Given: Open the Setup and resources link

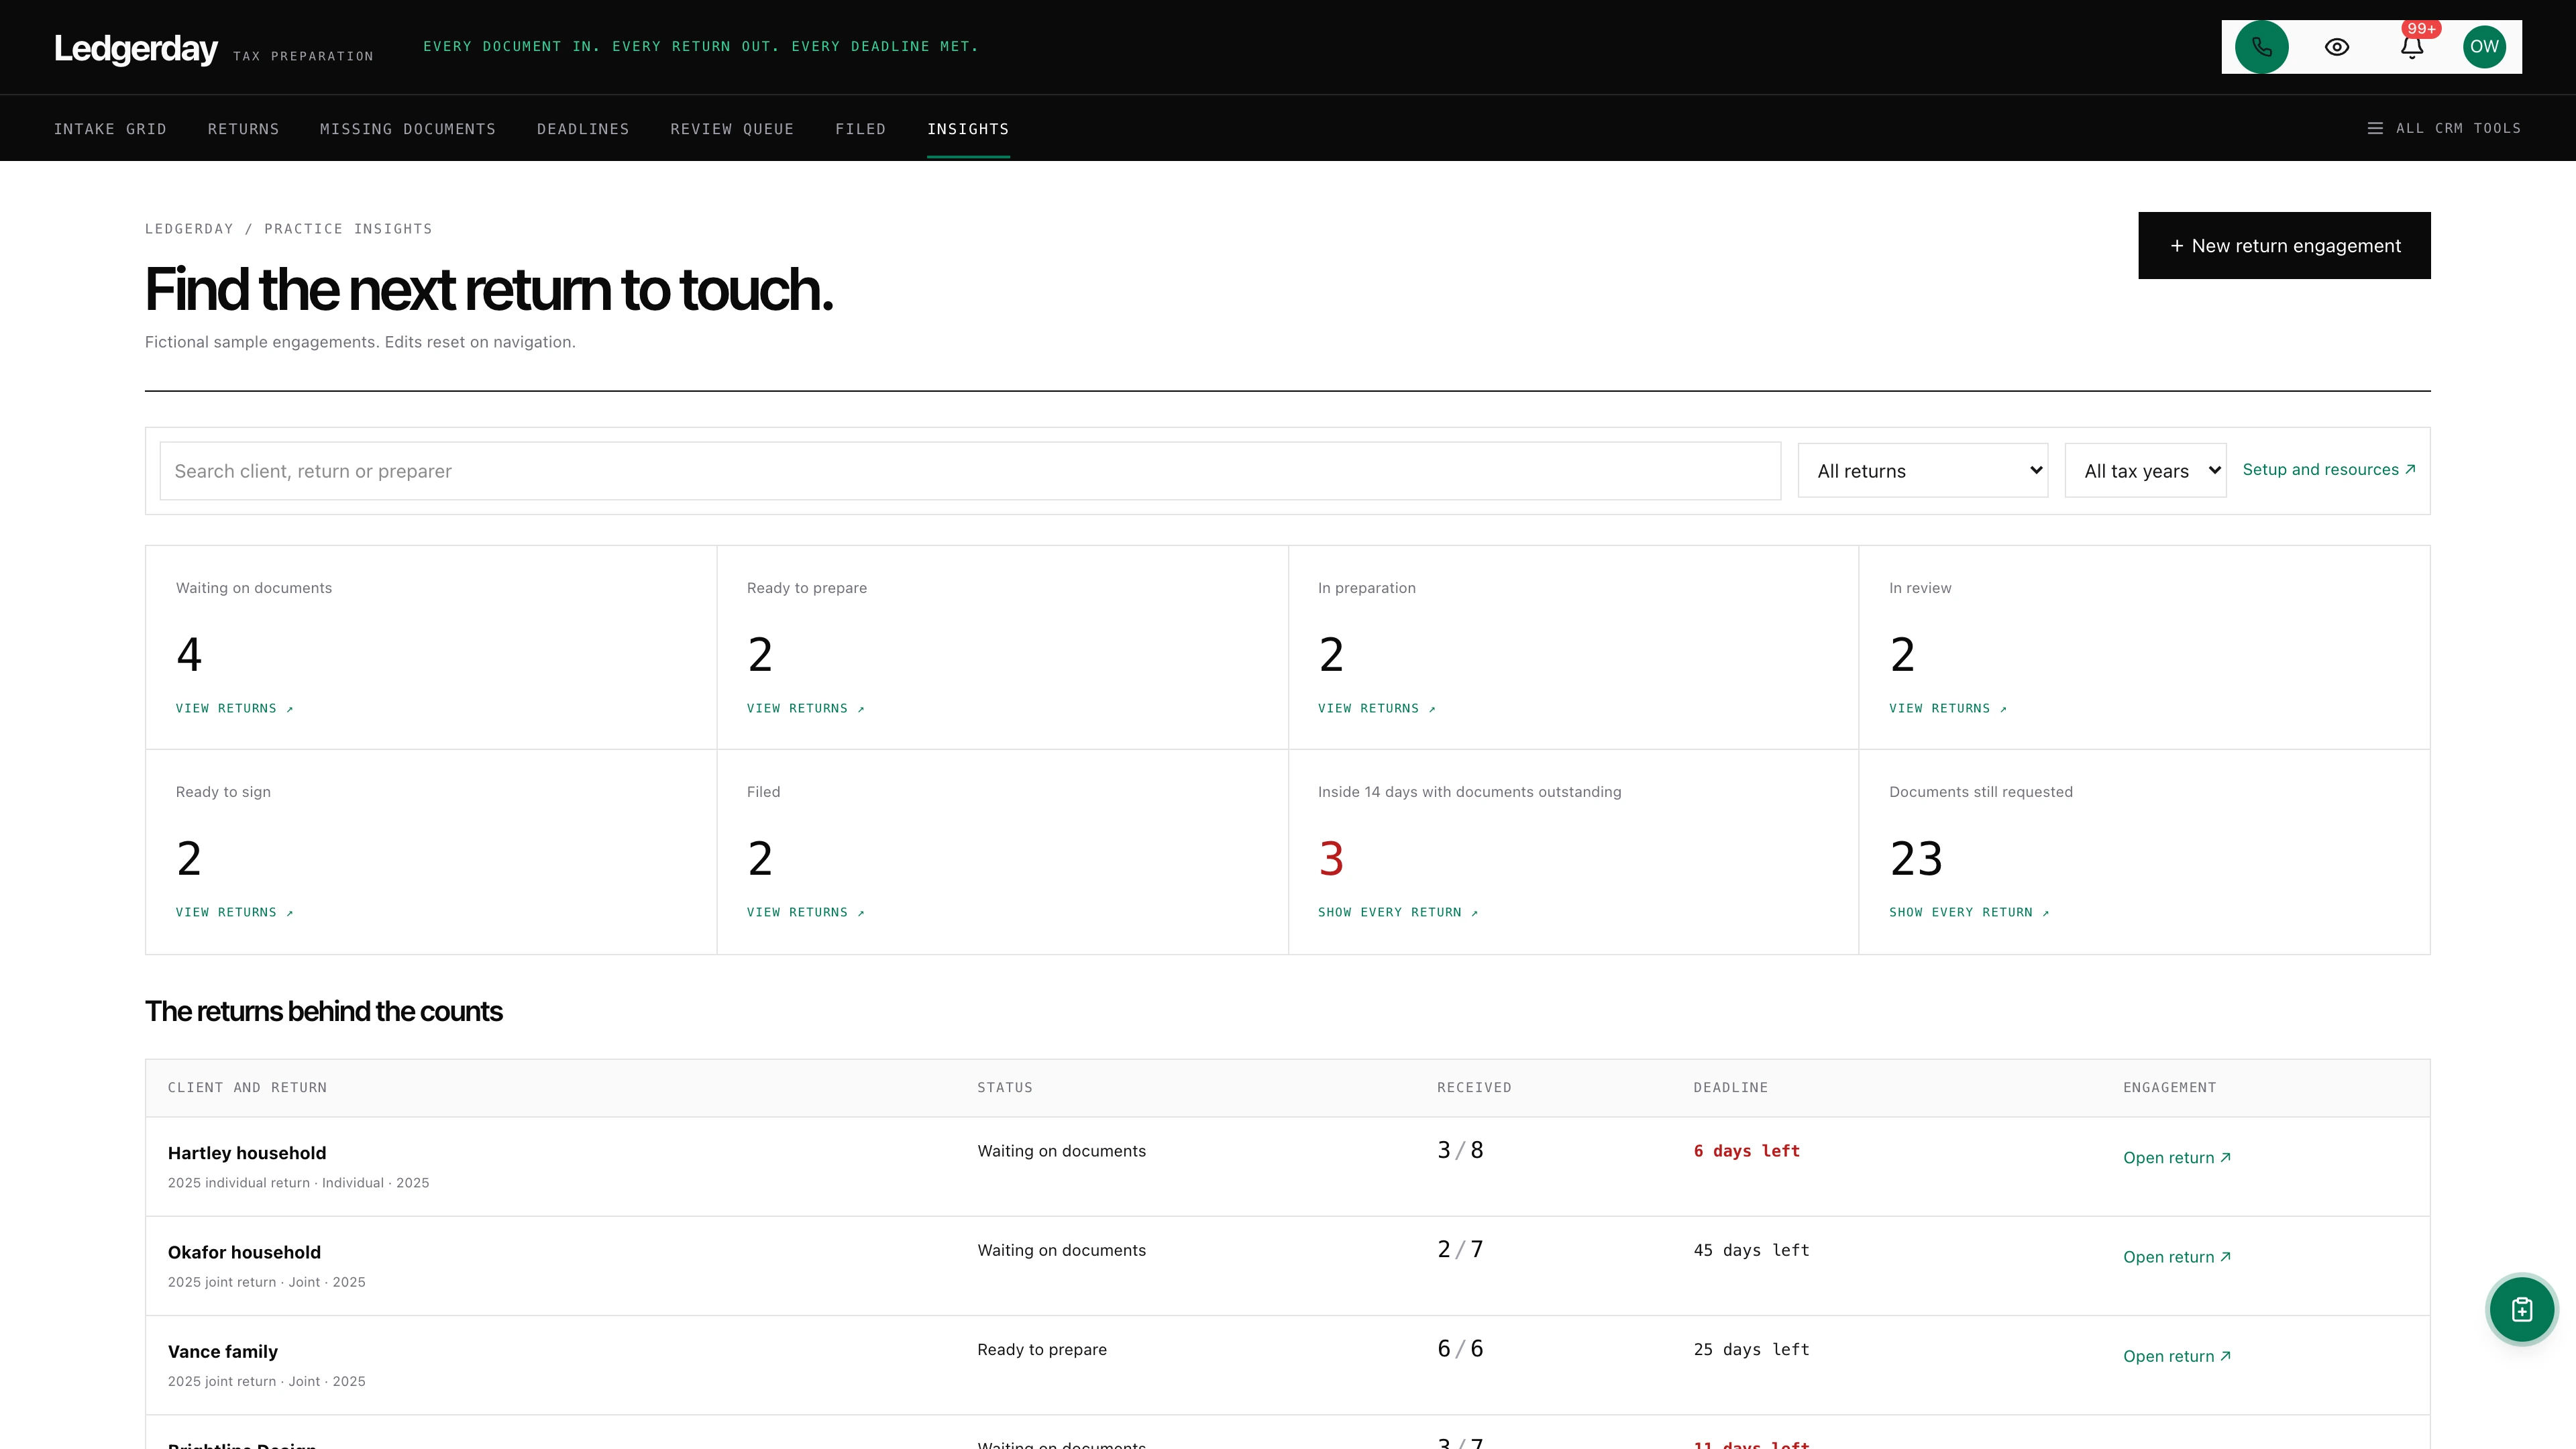Looking at the screenshot, I should coord(2328,470).
